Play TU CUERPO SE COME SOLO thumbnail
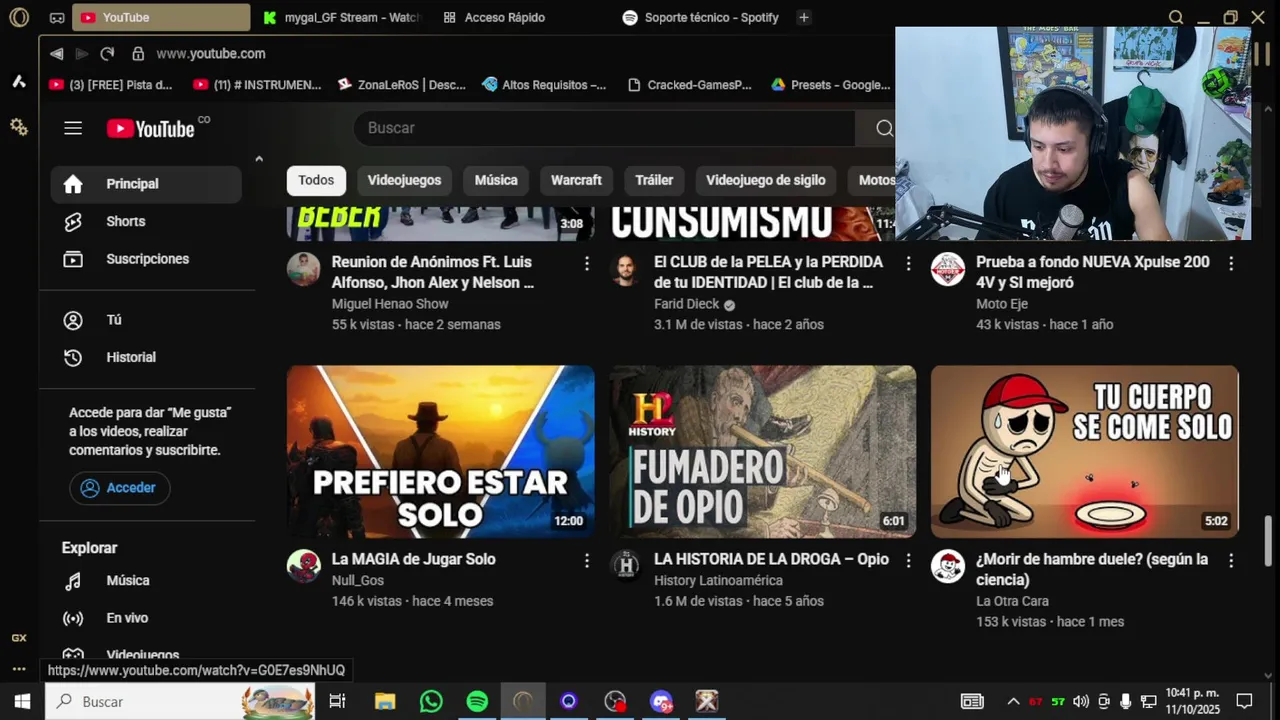This screenshot has width=1280, height=720. (x=1085, y=452)
